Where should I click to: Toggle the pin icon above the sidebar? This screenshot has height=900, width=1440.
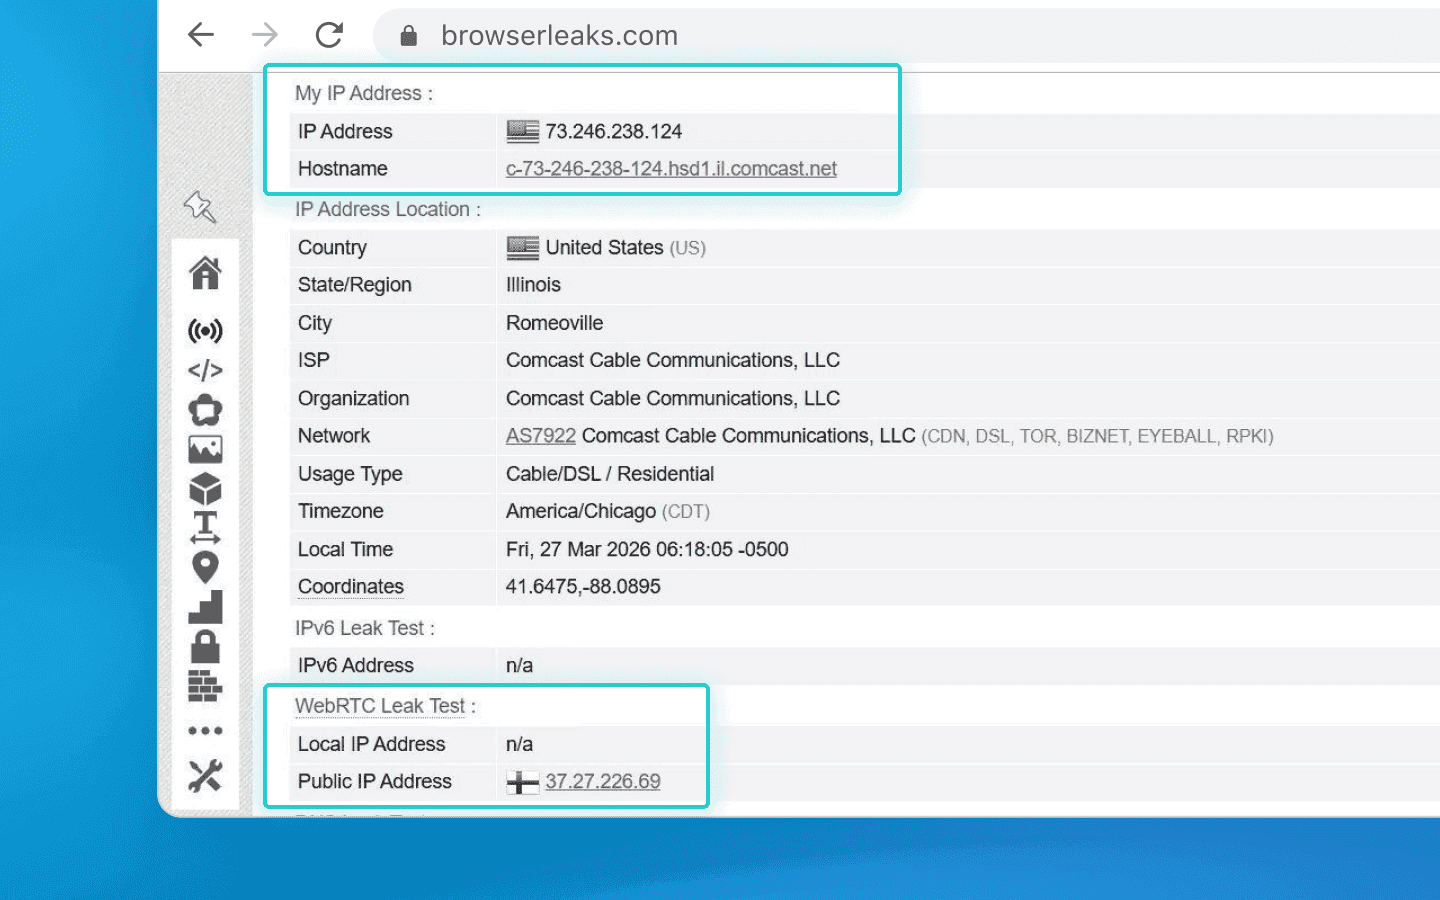[199, 207]
